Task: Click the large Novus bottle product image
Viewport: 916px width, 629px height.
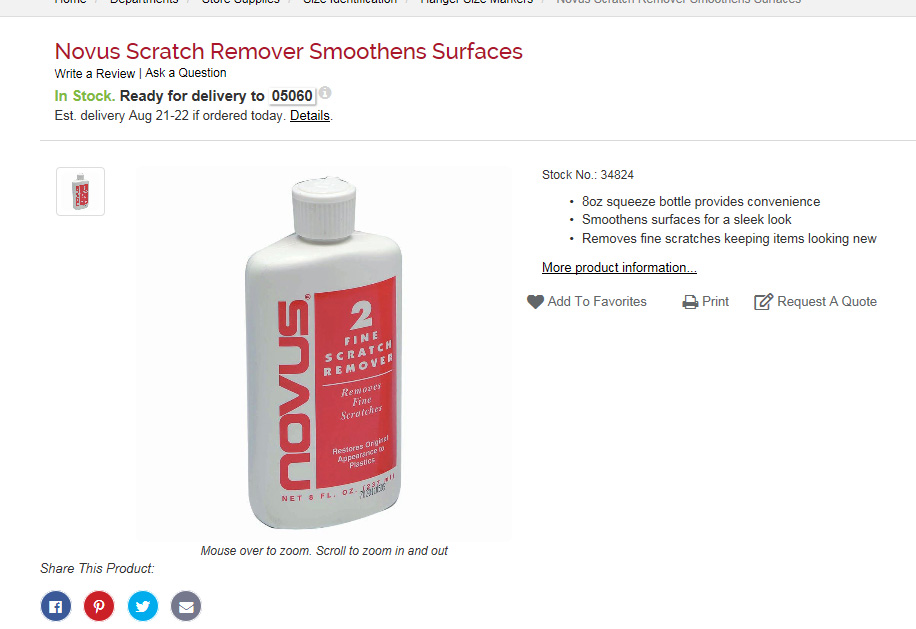Action: click(324, 353)
